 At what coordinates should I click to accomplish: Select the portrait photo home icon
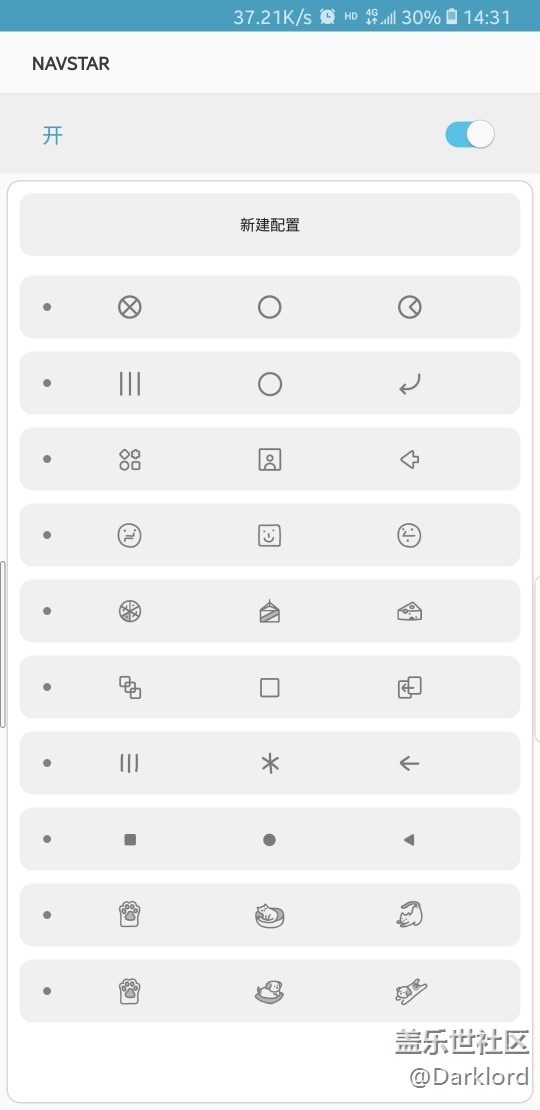(270, 459)
